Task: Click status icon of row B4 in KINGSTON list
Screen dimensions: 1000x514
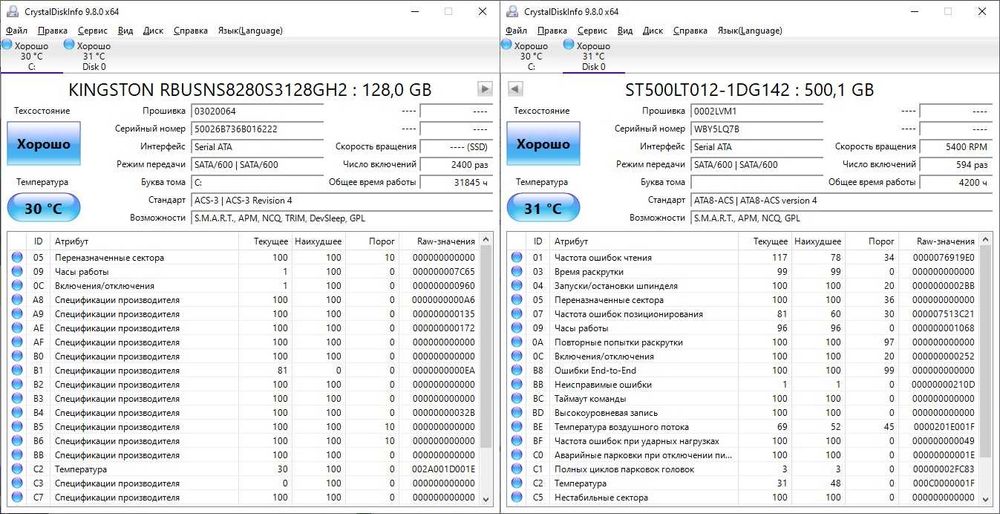Action: (17, 413)
